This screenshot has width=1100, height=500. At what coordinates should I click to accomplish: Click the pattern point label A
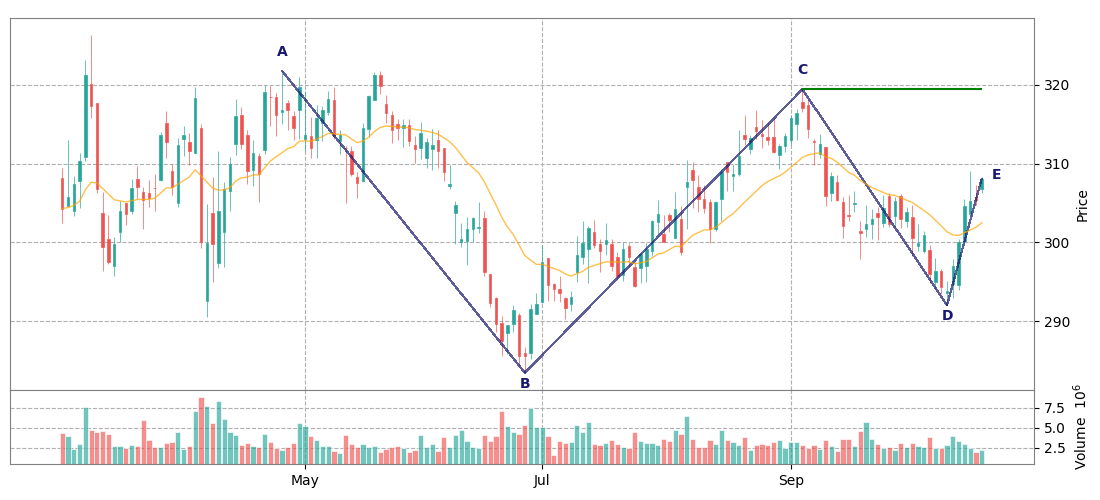click(282, 52)
